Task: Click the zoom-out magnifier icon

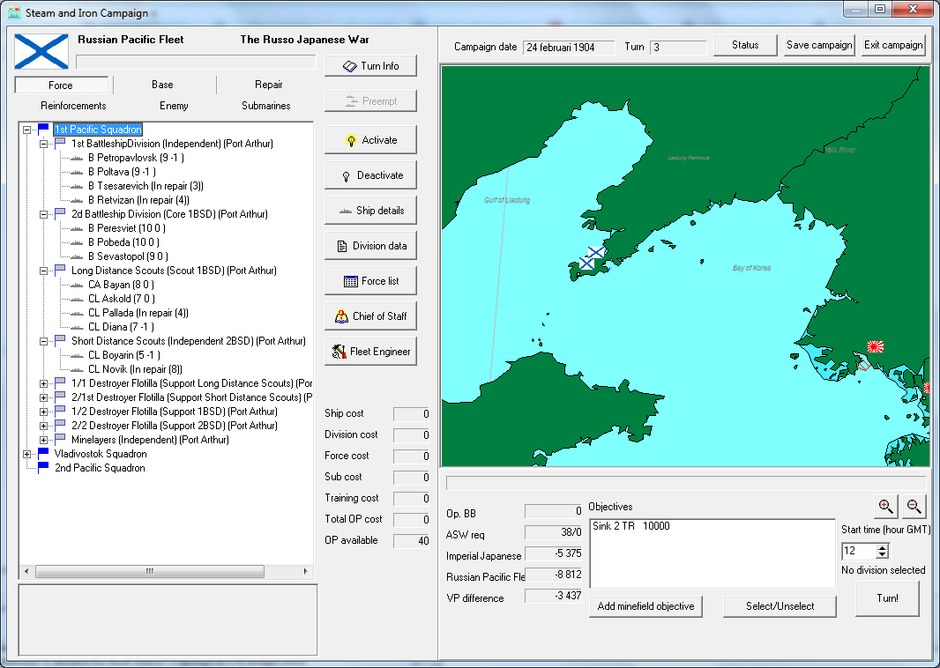Action: click(913, 507)
